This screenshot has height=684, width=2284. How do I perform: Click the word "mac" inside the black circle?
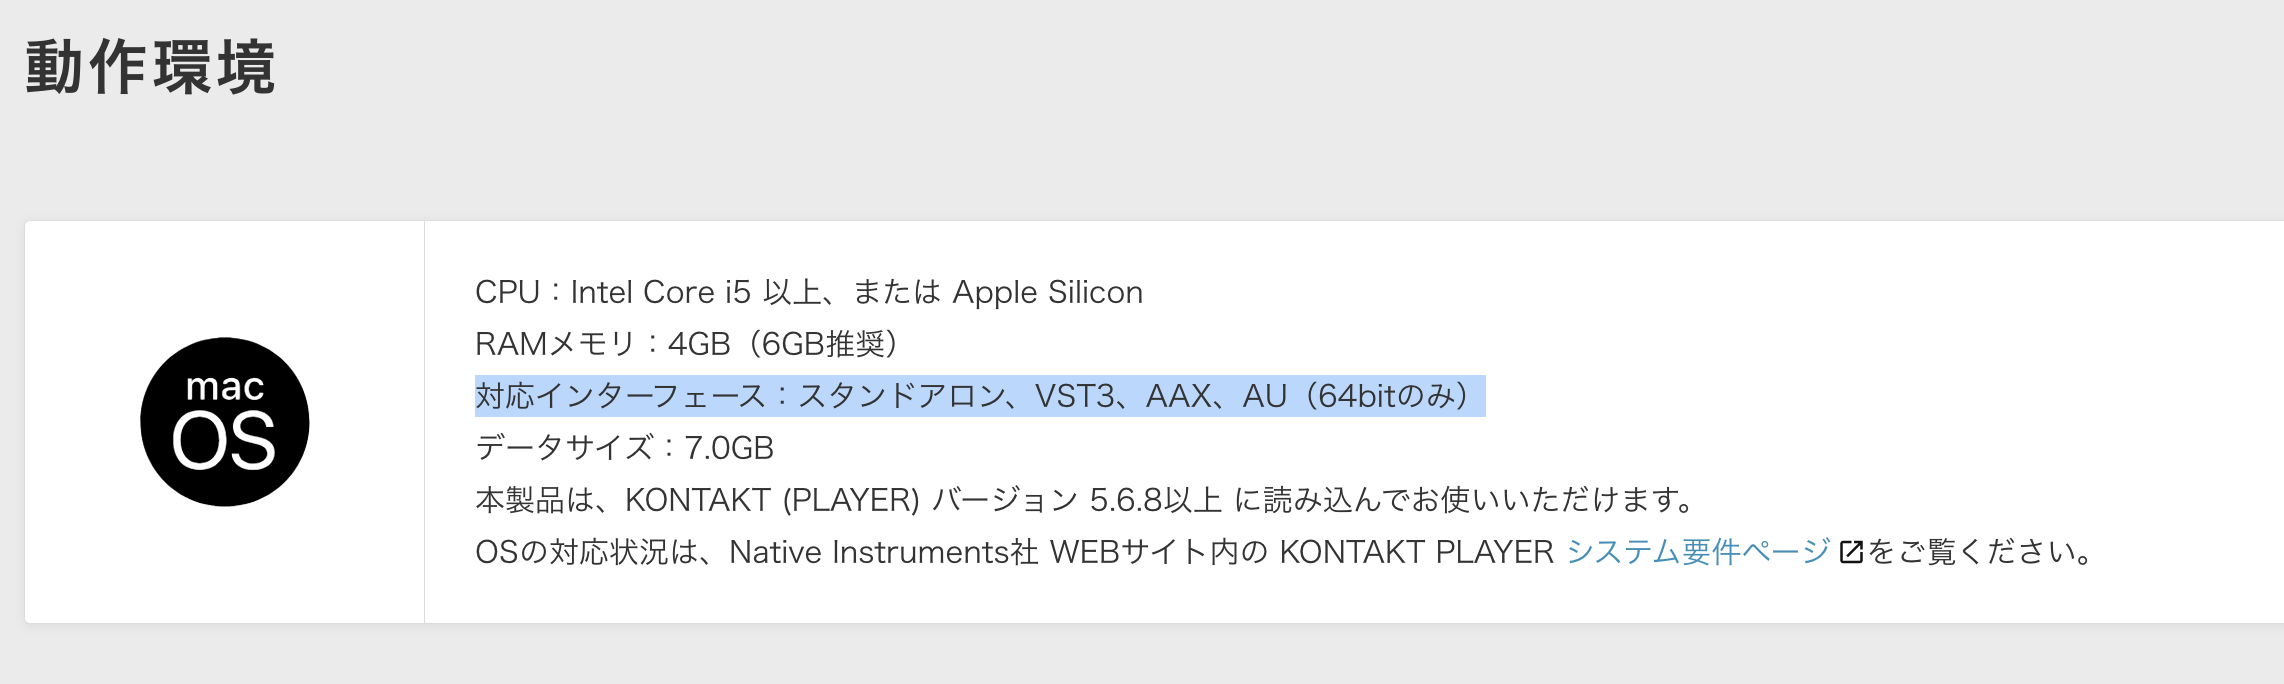pos(225,386)
